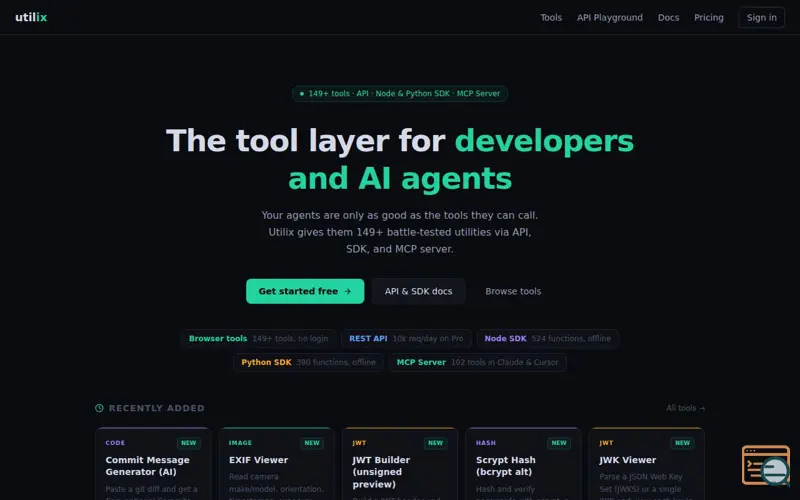This screenshot has width=800, height=500.
Task: Select the REST API pill
Action: click(x=406, y=339)
